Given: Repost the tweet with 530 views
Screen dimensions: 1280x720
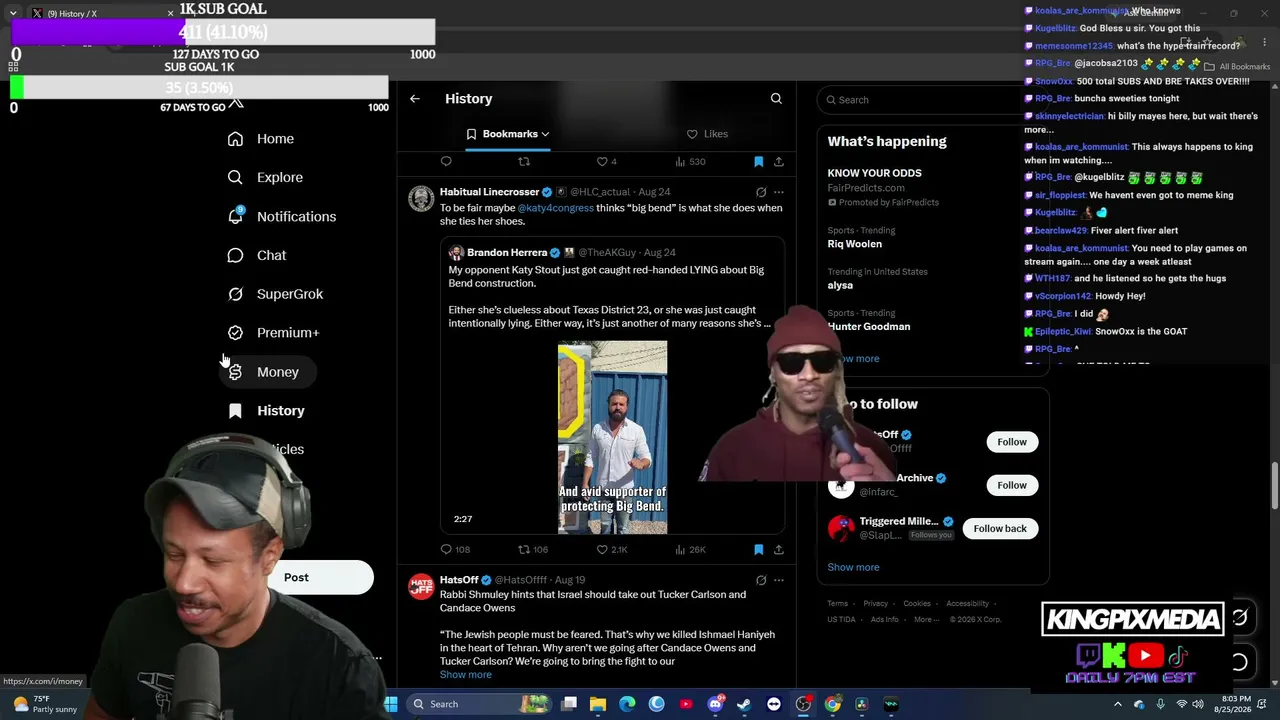Looking at the screenshot, I should [523, 161].
